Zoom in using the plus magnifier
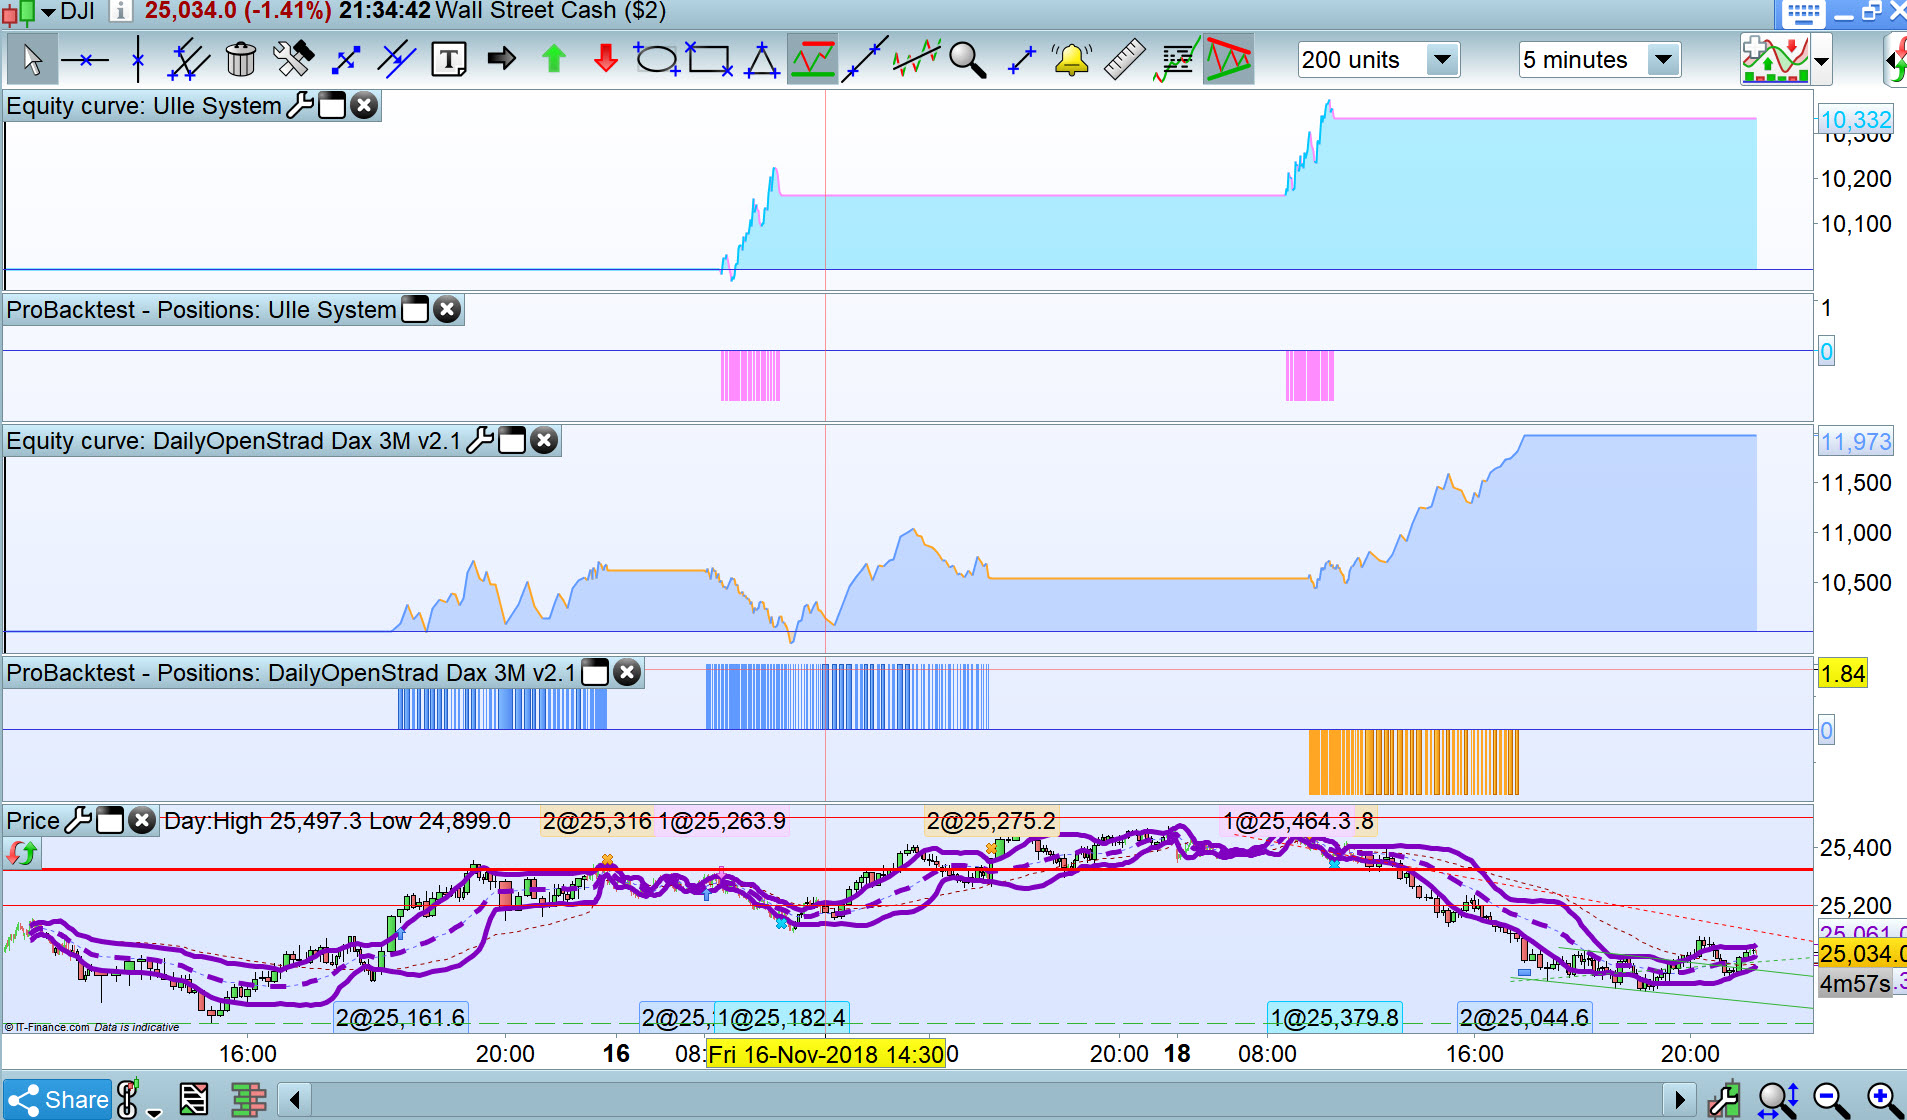Screen dimensions: 1907x1120 point(1884,1100)
